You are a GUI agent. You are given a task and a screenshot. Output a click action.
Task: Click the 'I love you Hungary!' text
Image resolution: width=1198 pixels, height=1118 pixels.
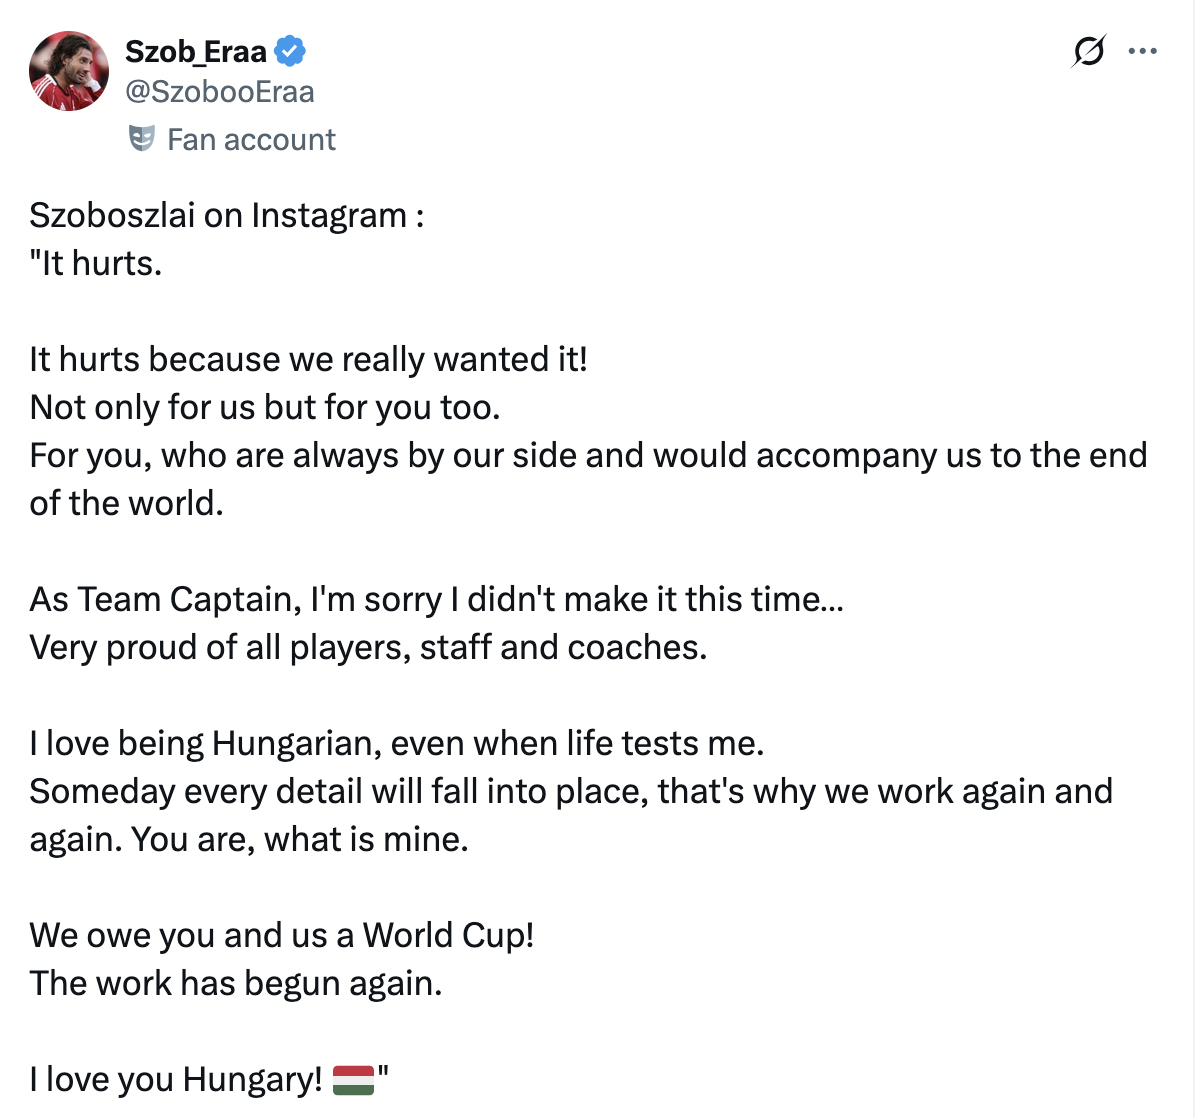(x=176, y=1080)
